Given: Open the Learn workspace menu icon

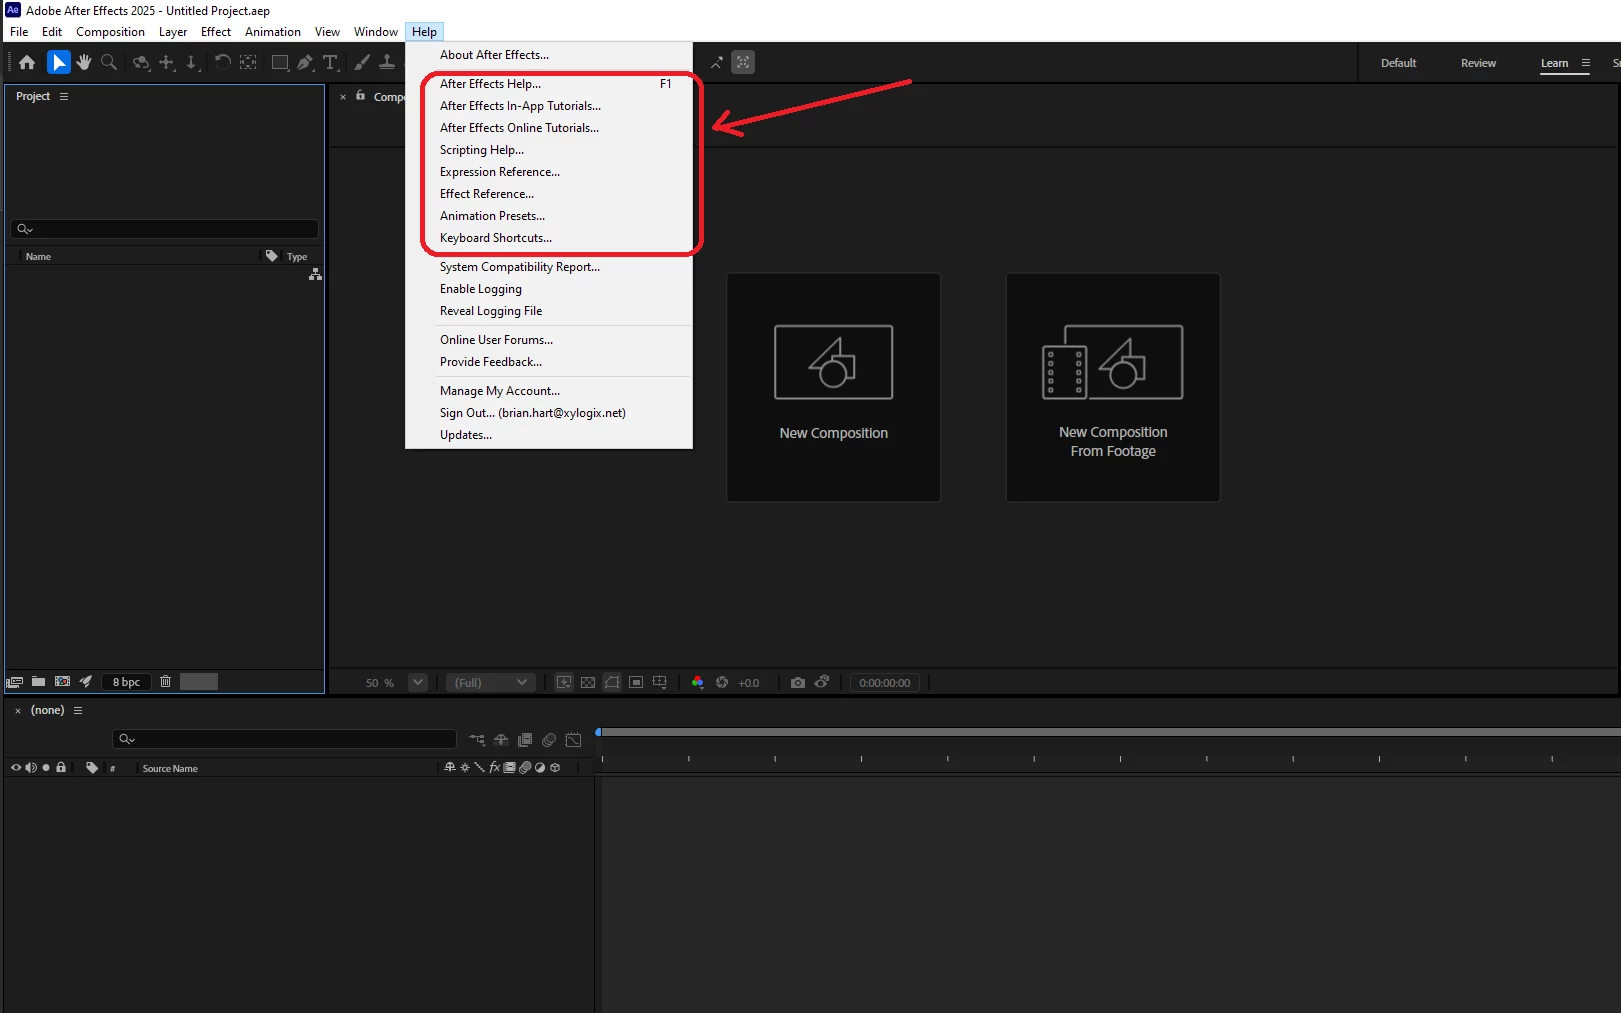Looking at the screenshot, I should click(x=1586, y=63).
